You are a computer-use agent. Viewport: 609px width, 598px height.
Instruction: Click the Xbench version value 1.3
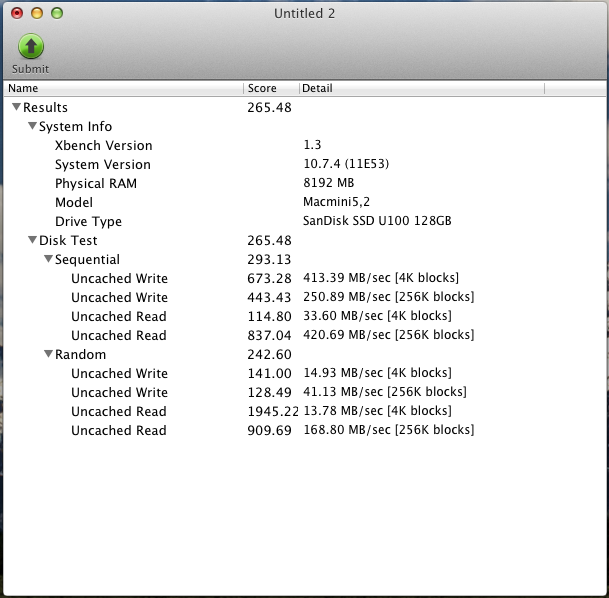[312, 144]
